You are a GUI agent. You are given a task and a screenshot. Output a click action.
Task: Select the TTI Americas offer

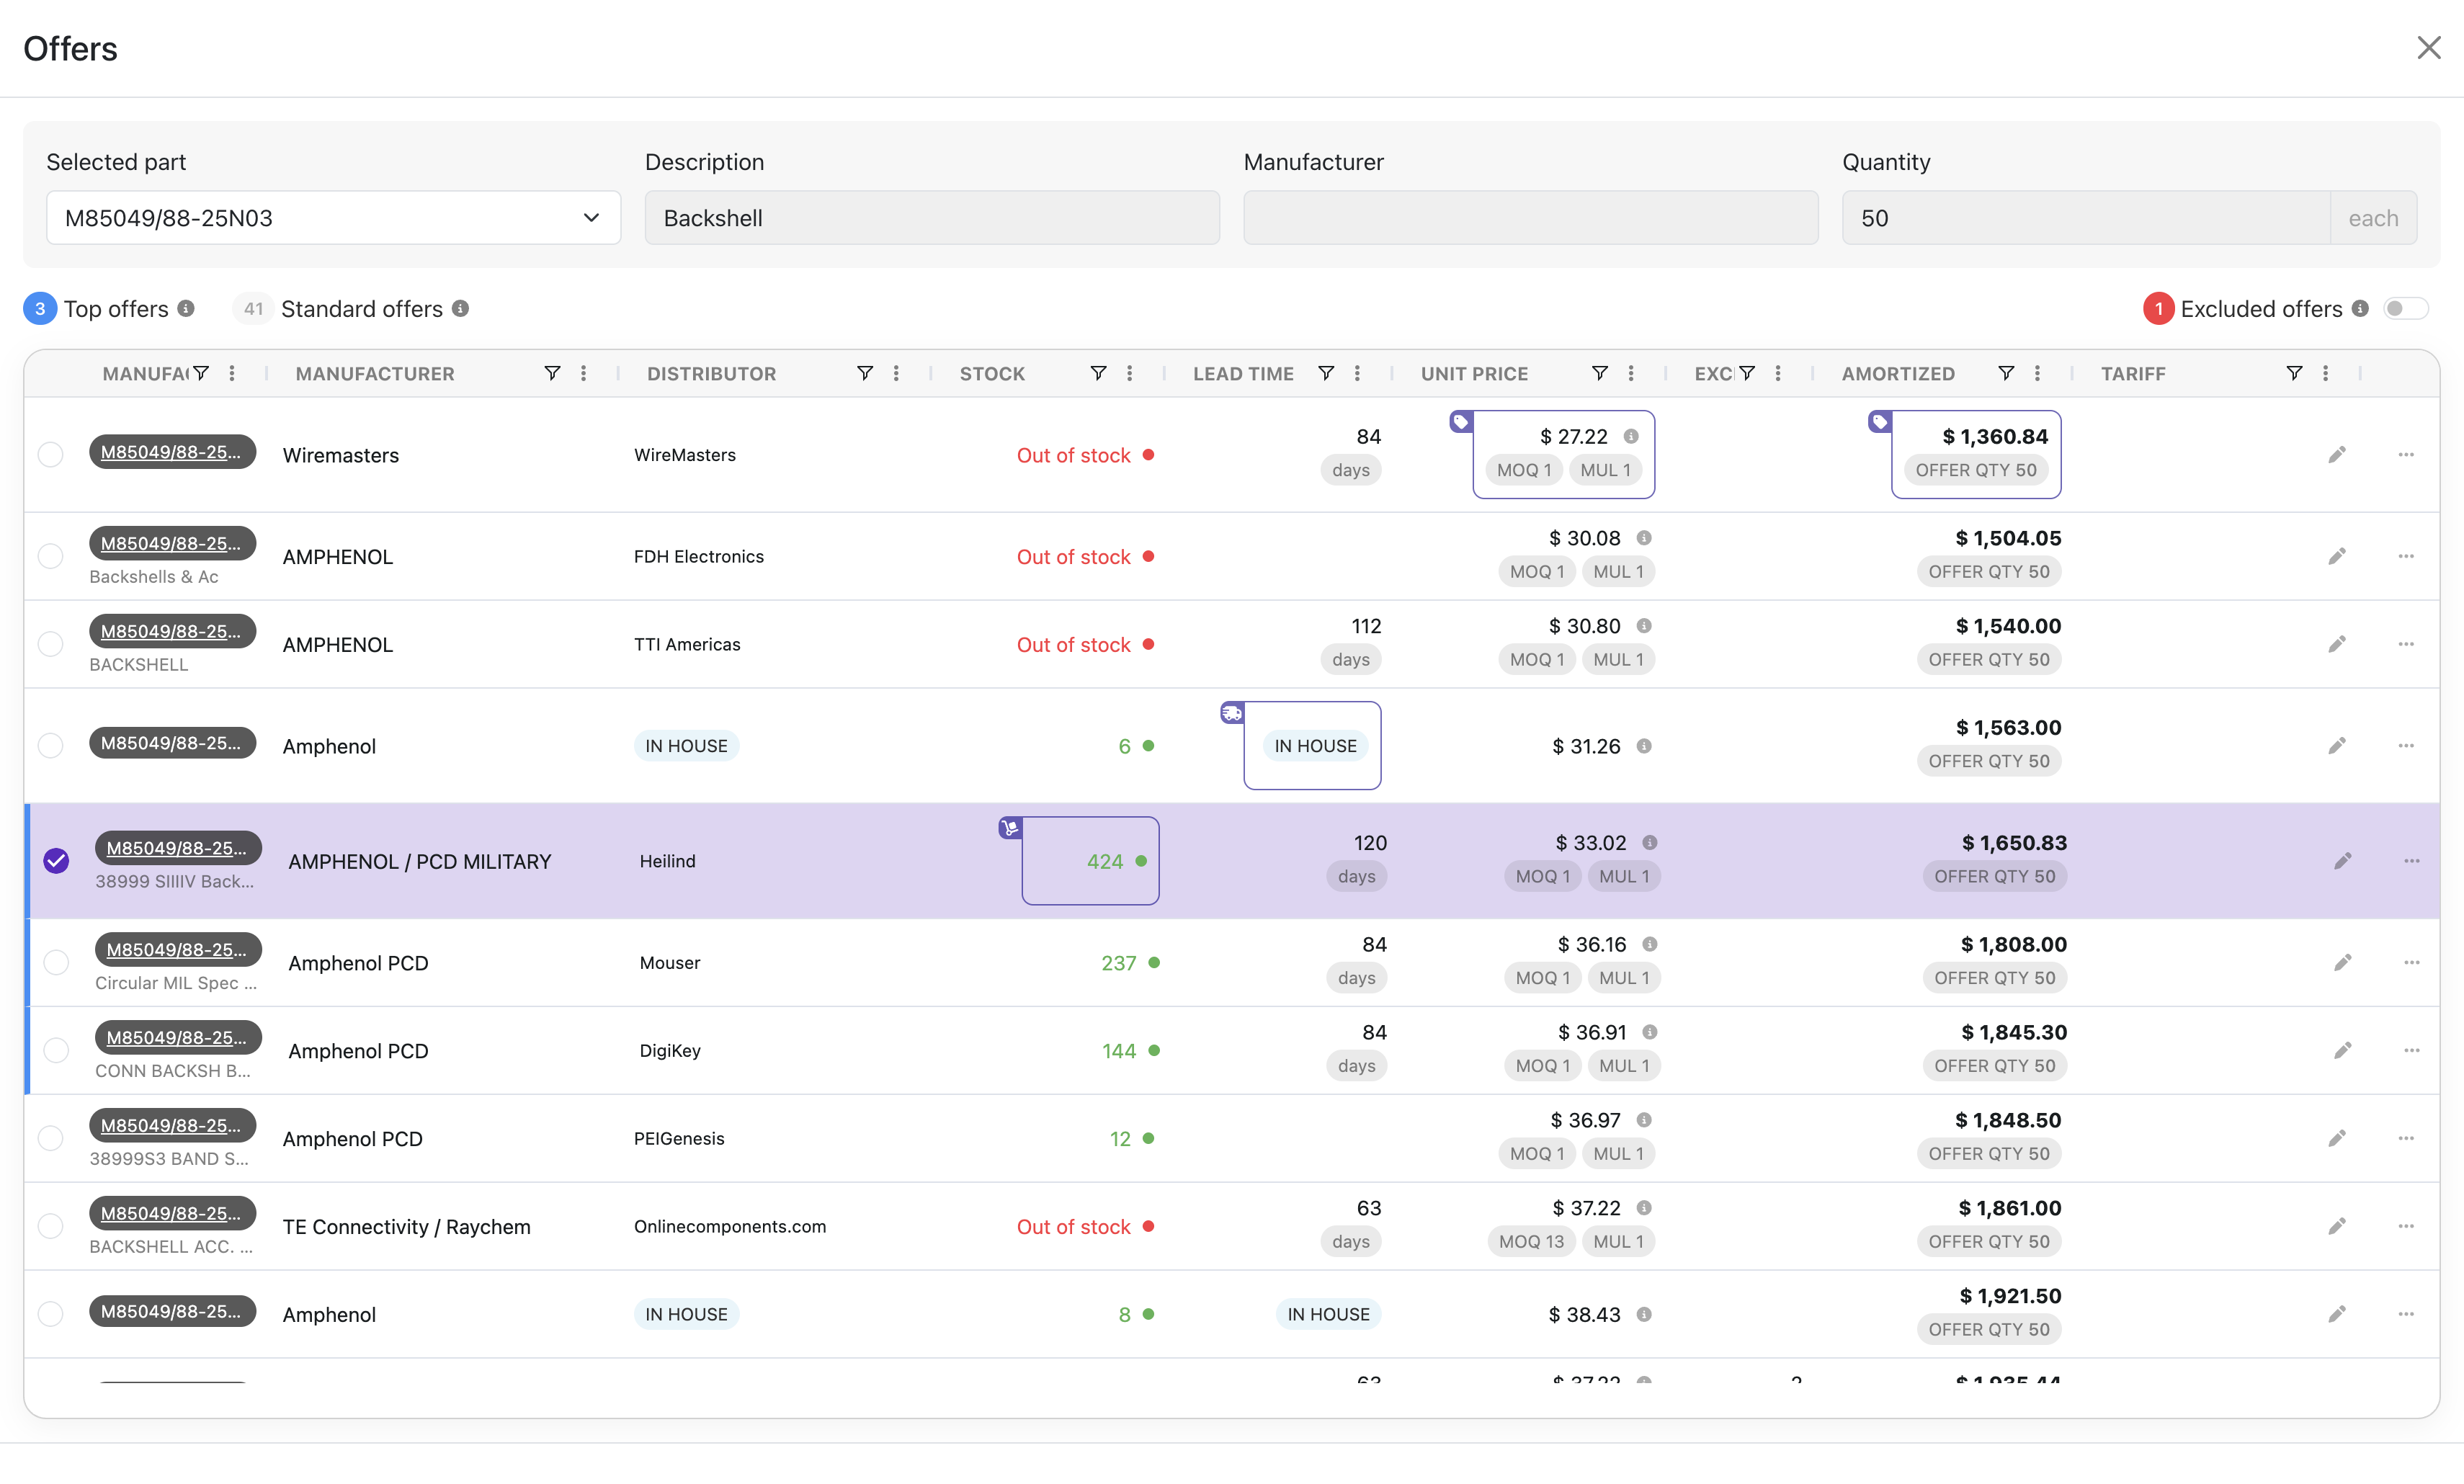50,644
